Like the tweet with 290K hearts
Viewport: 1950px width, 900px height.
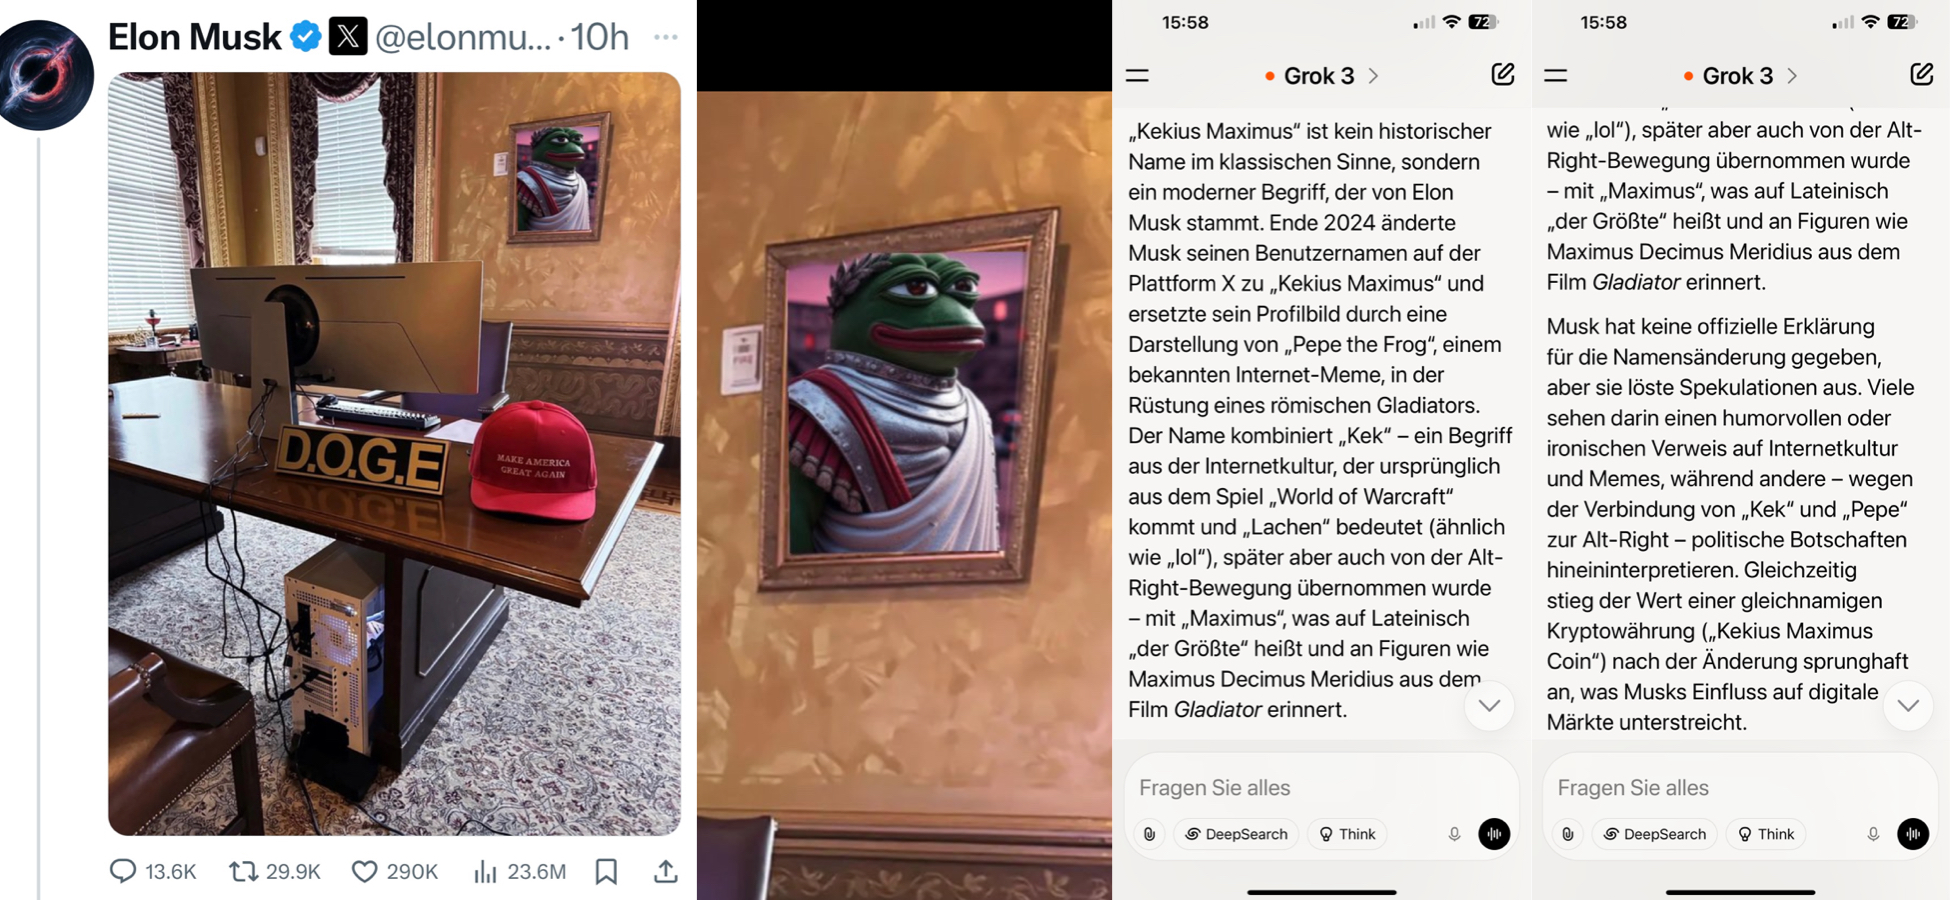coord(395,871)
